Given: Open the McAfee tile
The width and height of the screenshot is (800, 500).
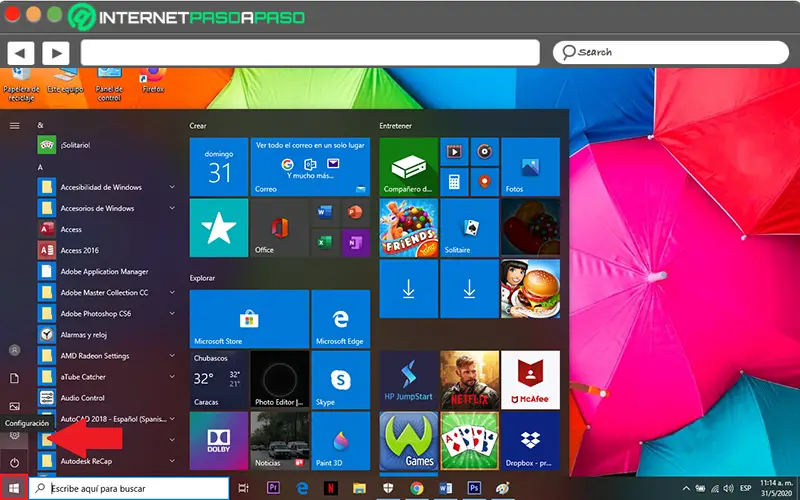Looking at the screenshot, I should pyautogui.click(x=530, y=380).
